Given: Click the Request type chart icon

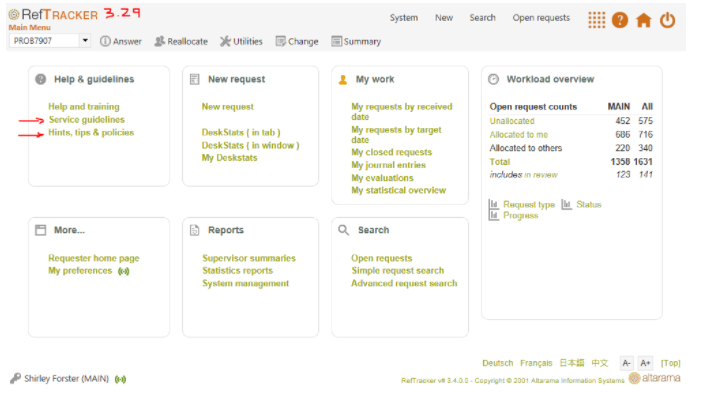Looking at the screenshot, I should (x=494, y=204).
